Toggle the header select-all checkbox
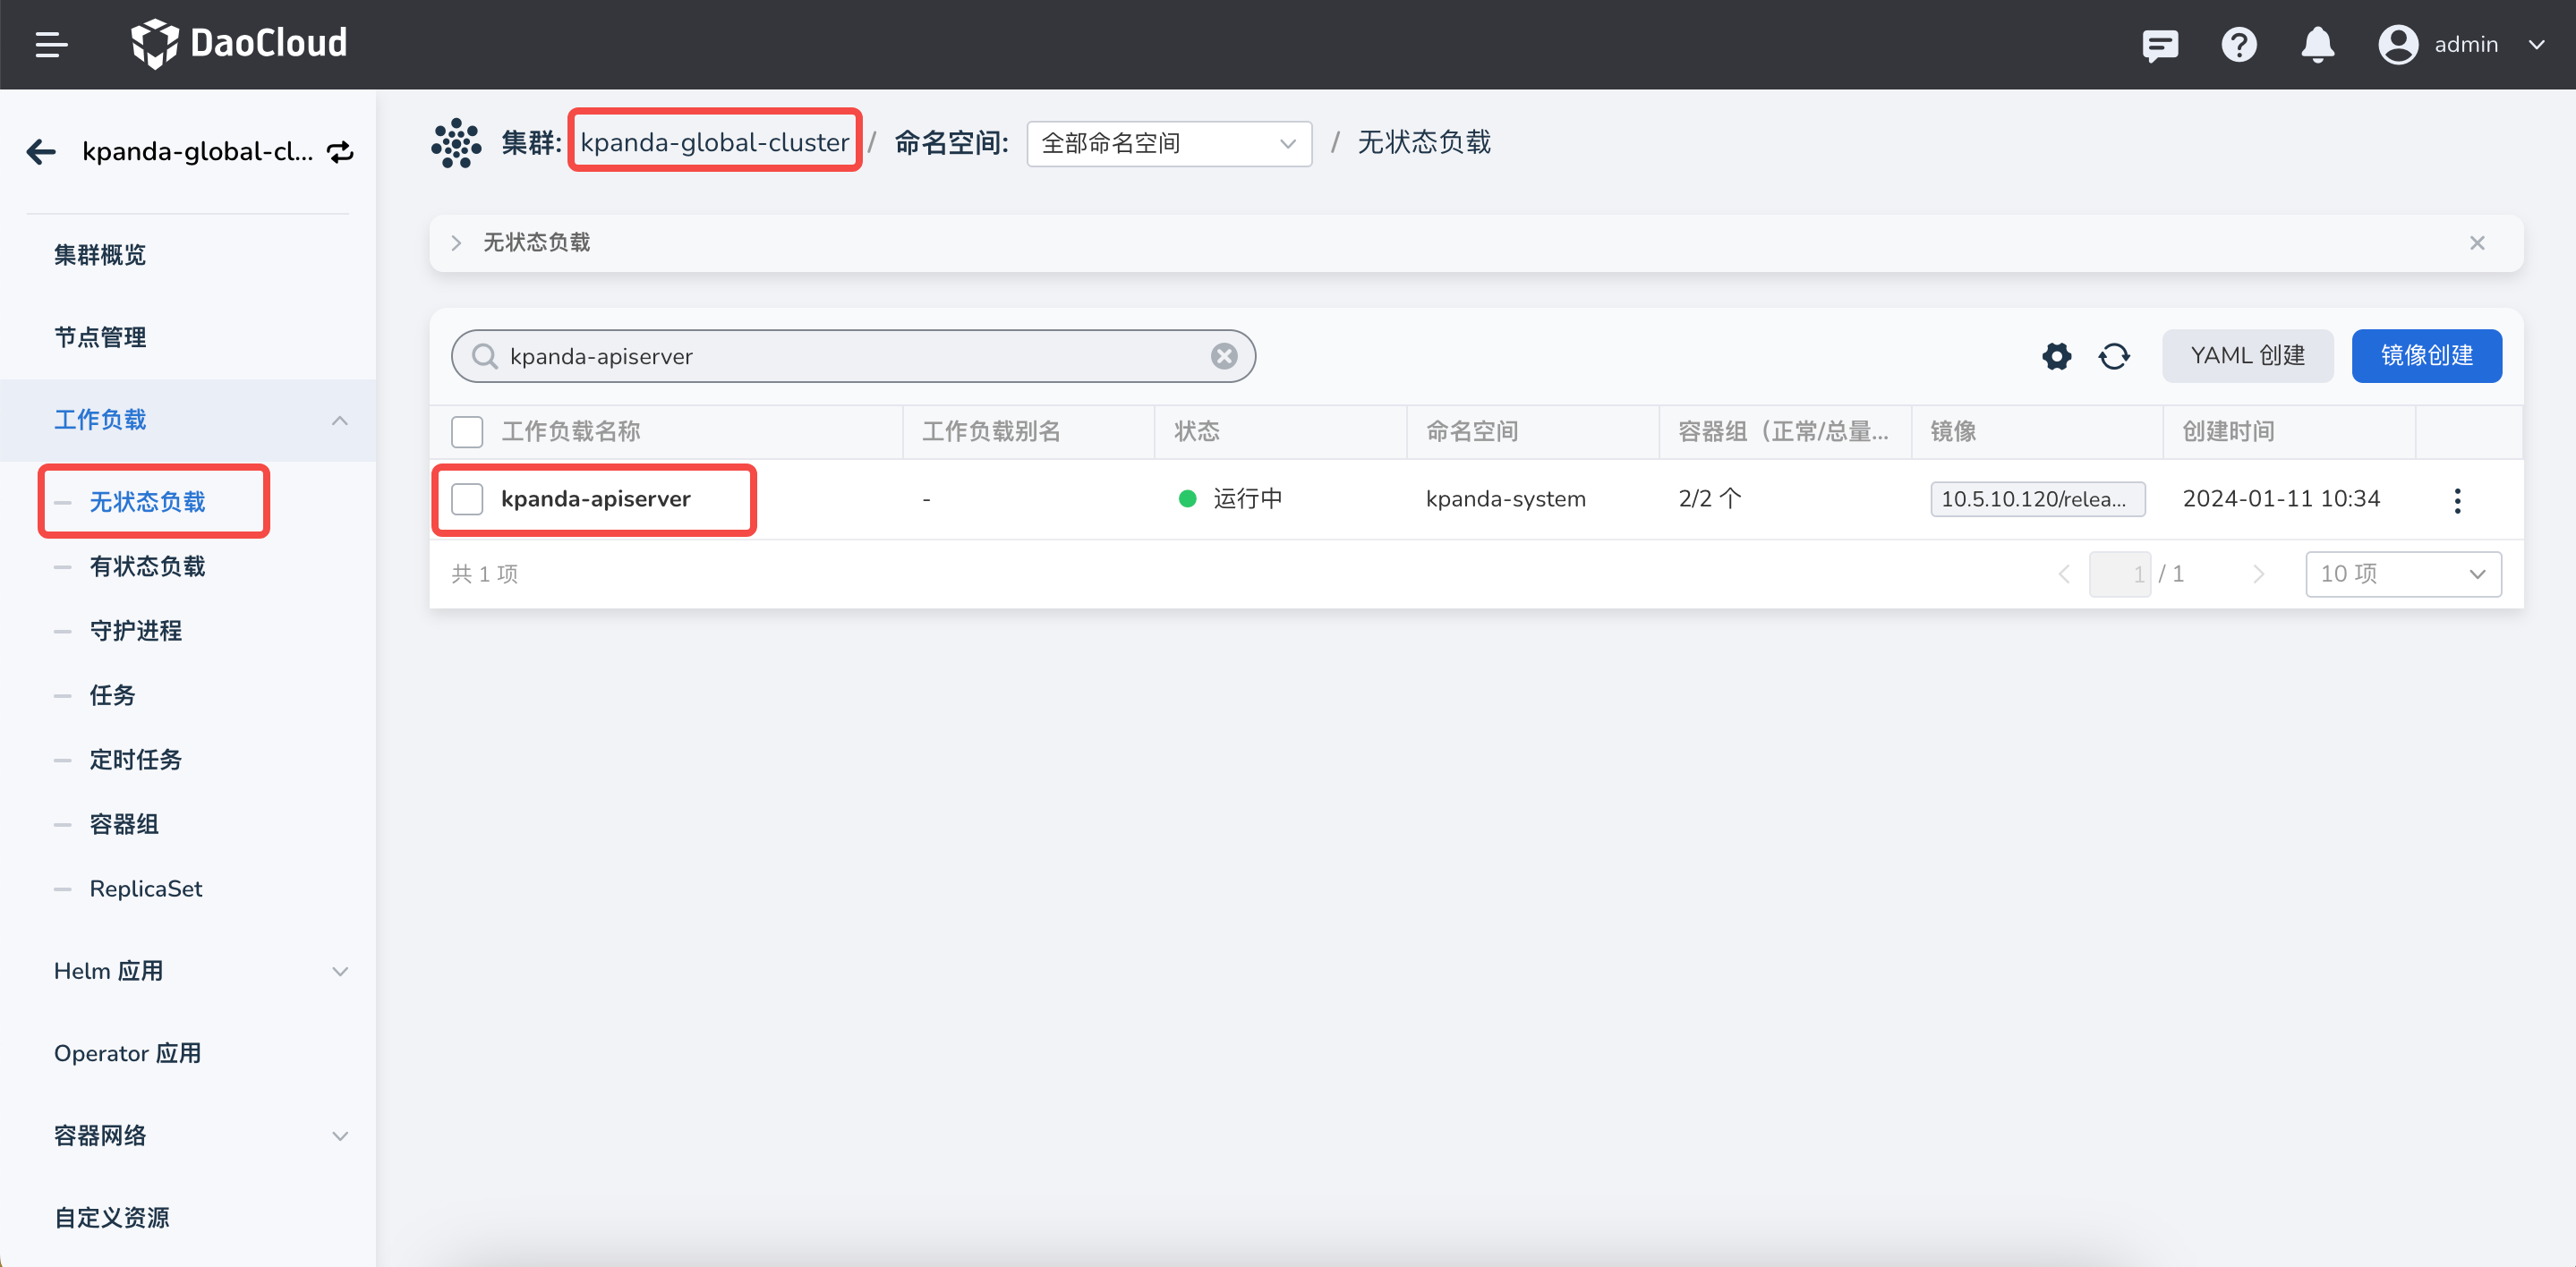Image resolution: width=2576 pixels, height=1267 pixels. (x=468, y=432)
